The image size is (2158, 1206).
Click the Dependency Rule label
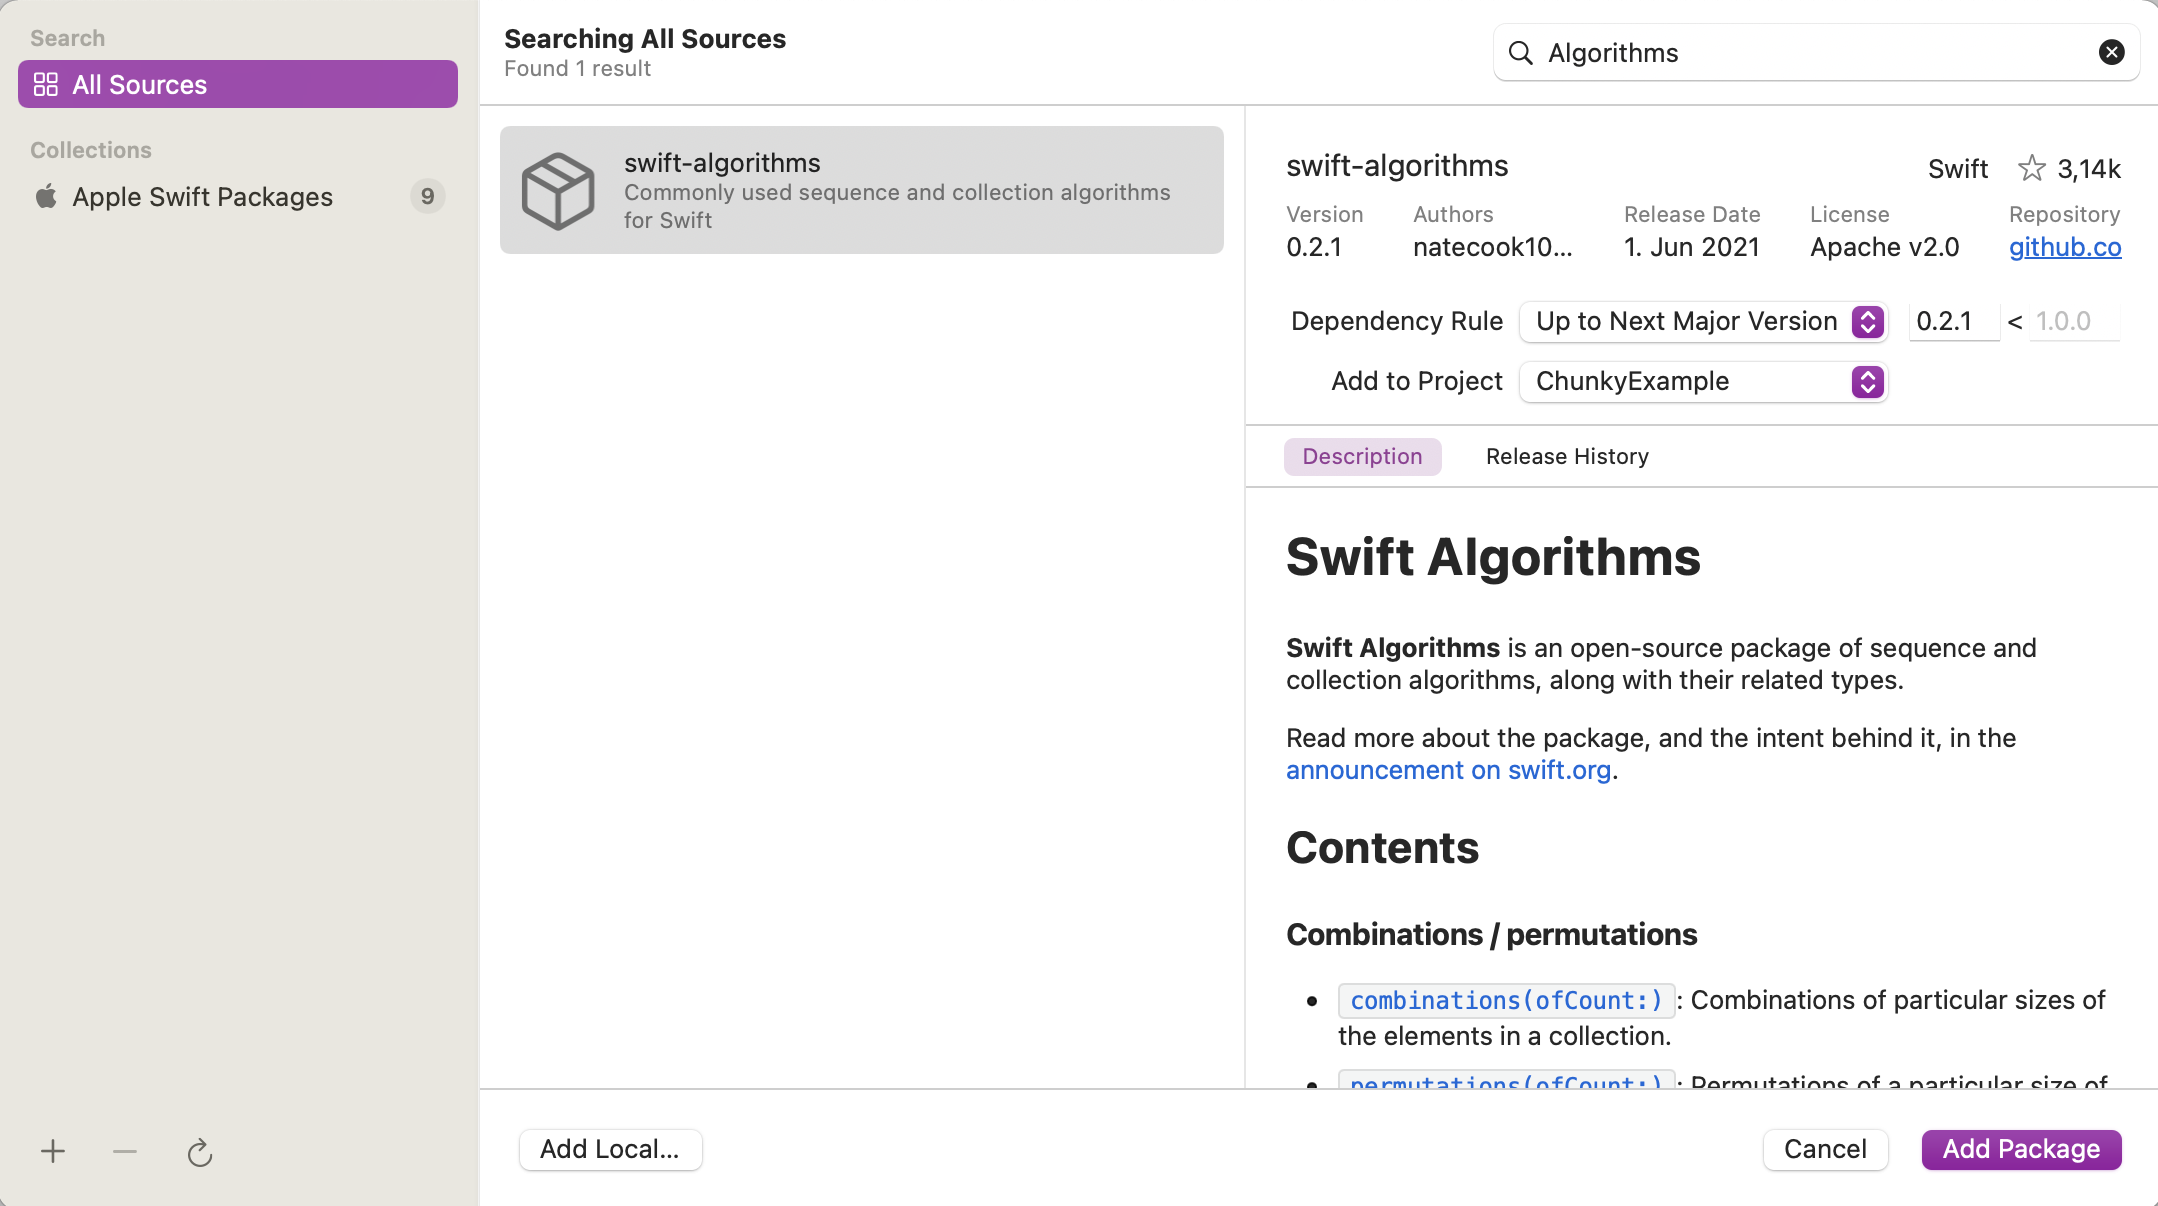tap(1396, 321)
